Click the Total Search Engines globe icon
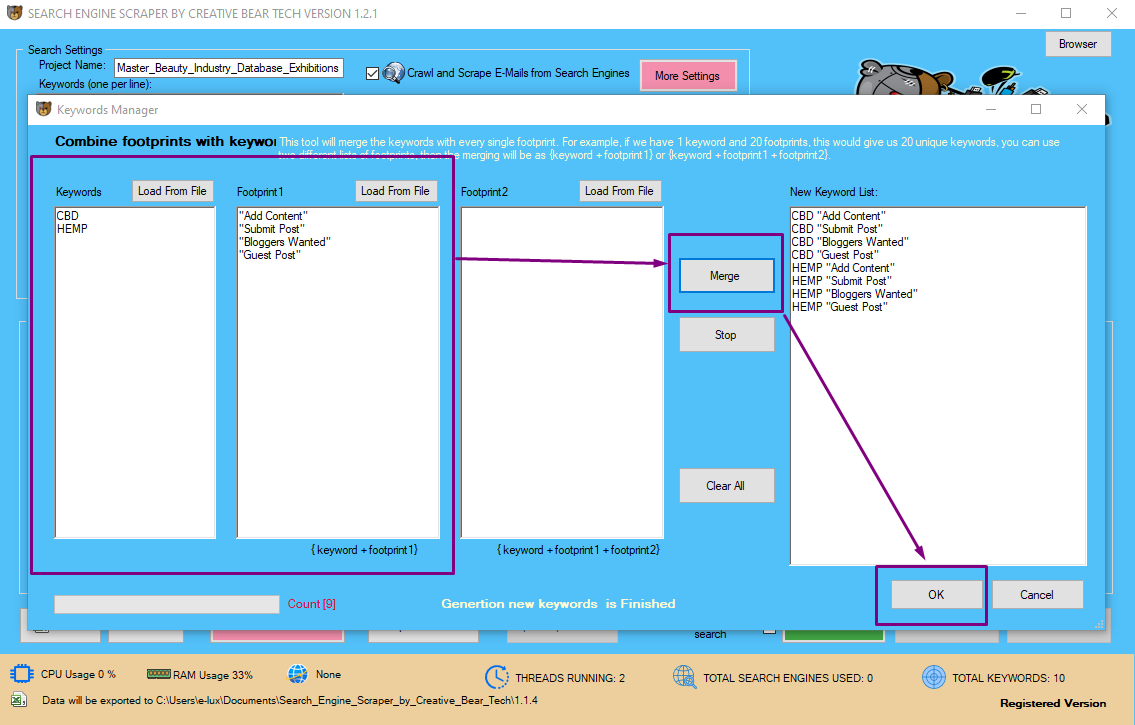1135x725 pixels. [684, 677]
